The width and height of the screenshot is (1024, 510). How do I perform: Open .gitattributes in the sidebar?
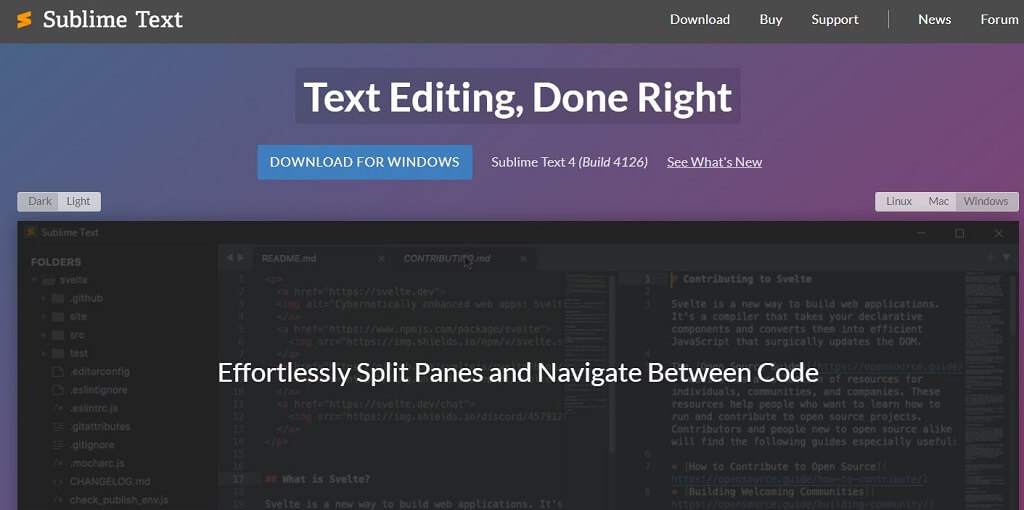point(101,426)
